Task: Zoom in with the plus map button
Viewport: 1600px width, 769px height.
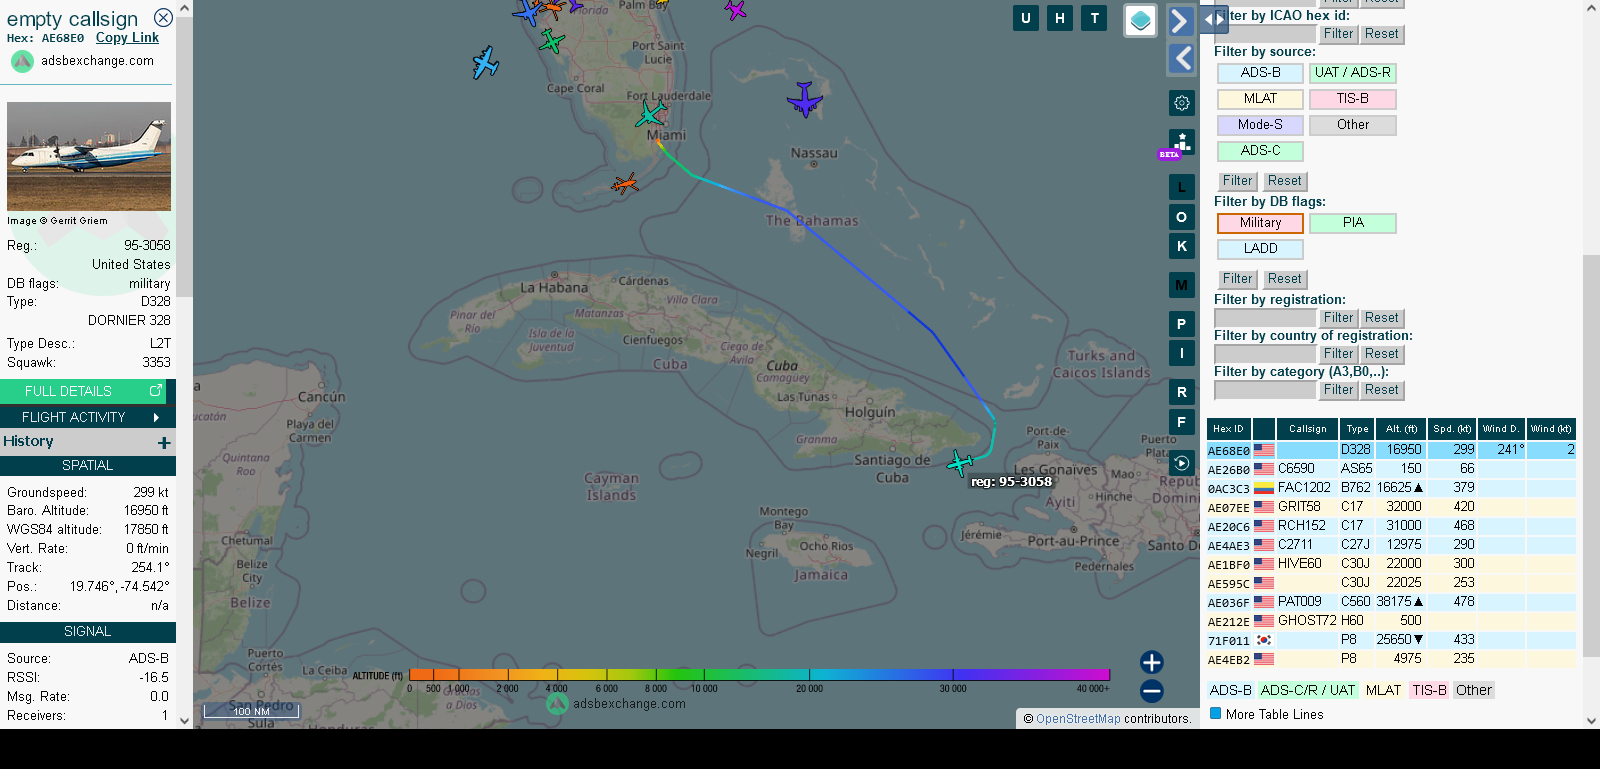Action: 1152,662
